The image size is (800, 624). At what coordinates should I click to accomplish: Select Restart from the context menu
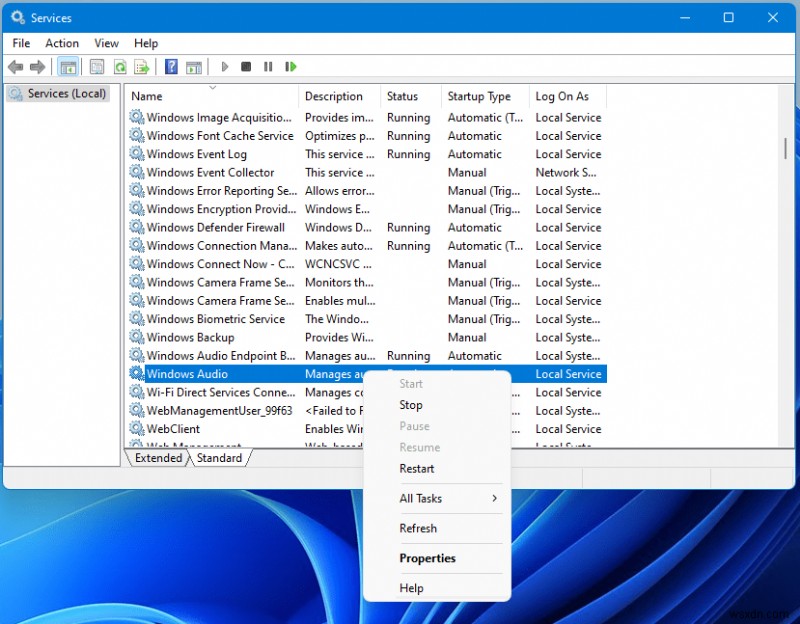click(x=417, y=468)
